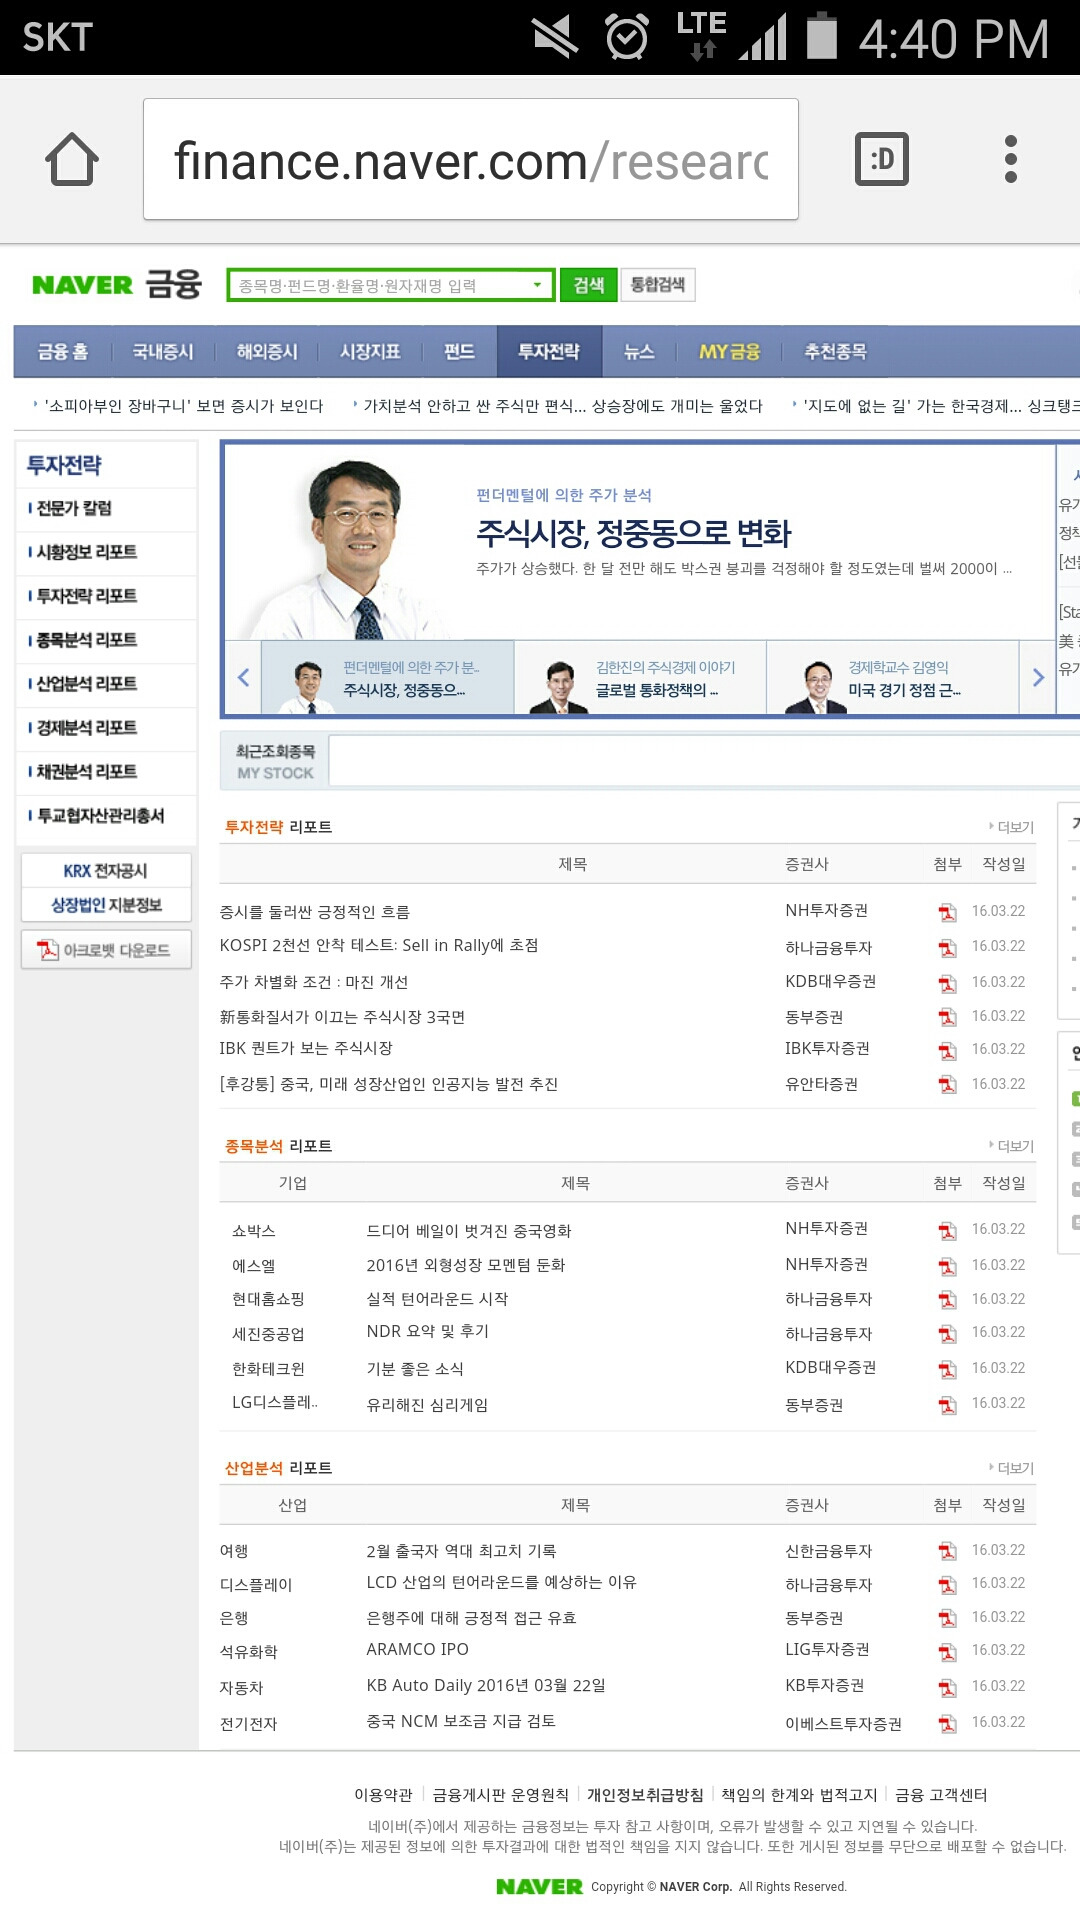Select the 펀더멘털에 의한 주가 분석 carousel thumbnail
This screenshot has width=1080, height=1920.
pos(387,678)
